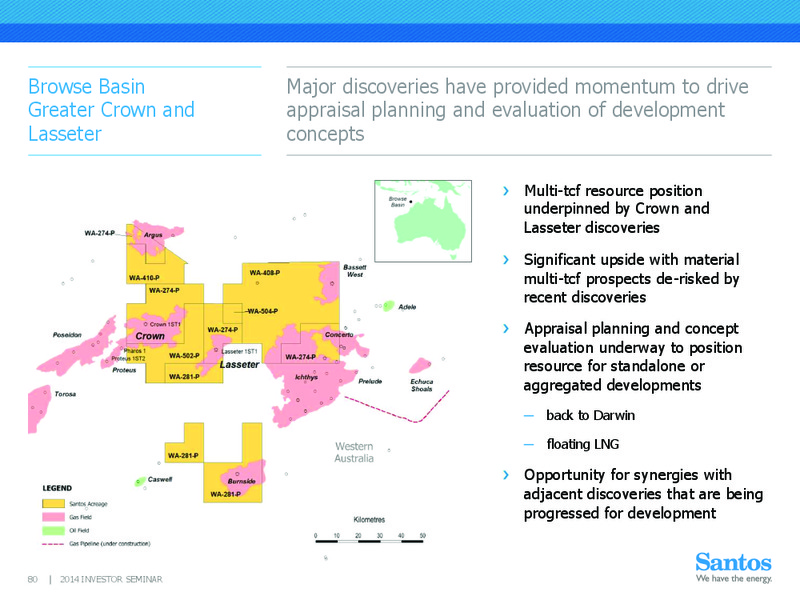Click the page number 80
The width and height of the screenshot is (800, 600).
tap(33, 580)
